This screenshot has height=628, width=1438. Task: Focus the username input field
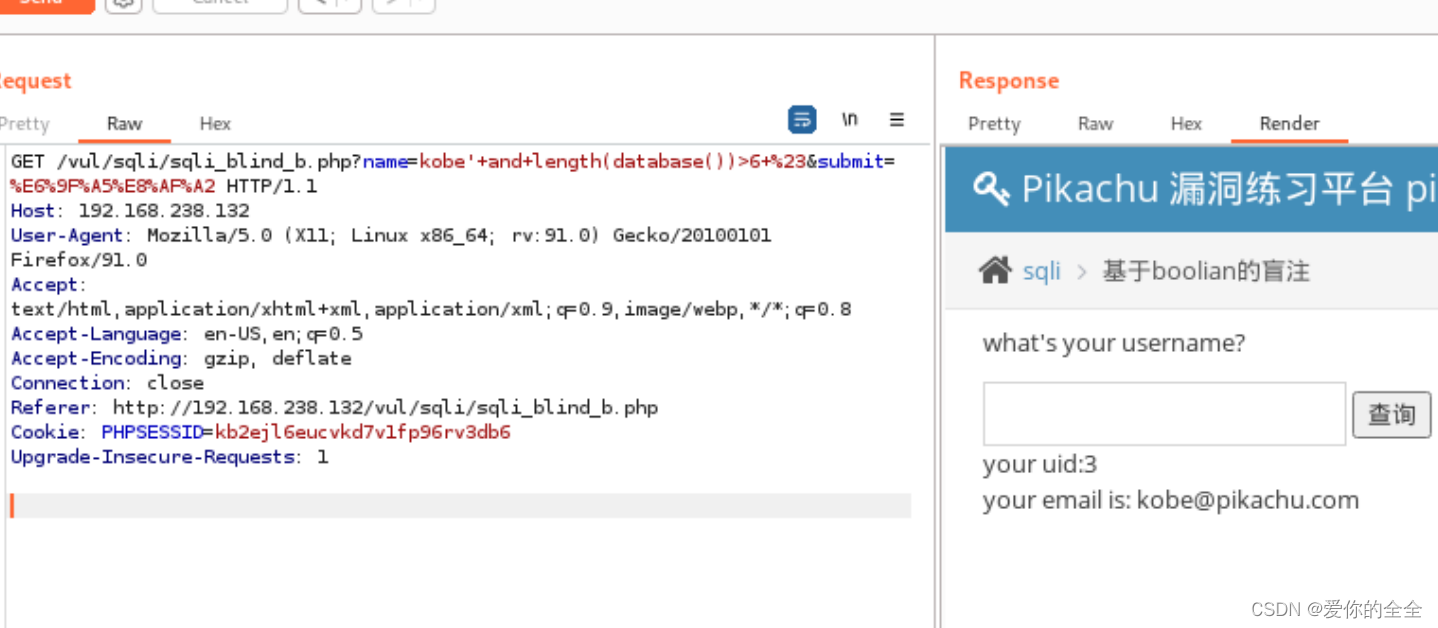tap(1164, 413)
